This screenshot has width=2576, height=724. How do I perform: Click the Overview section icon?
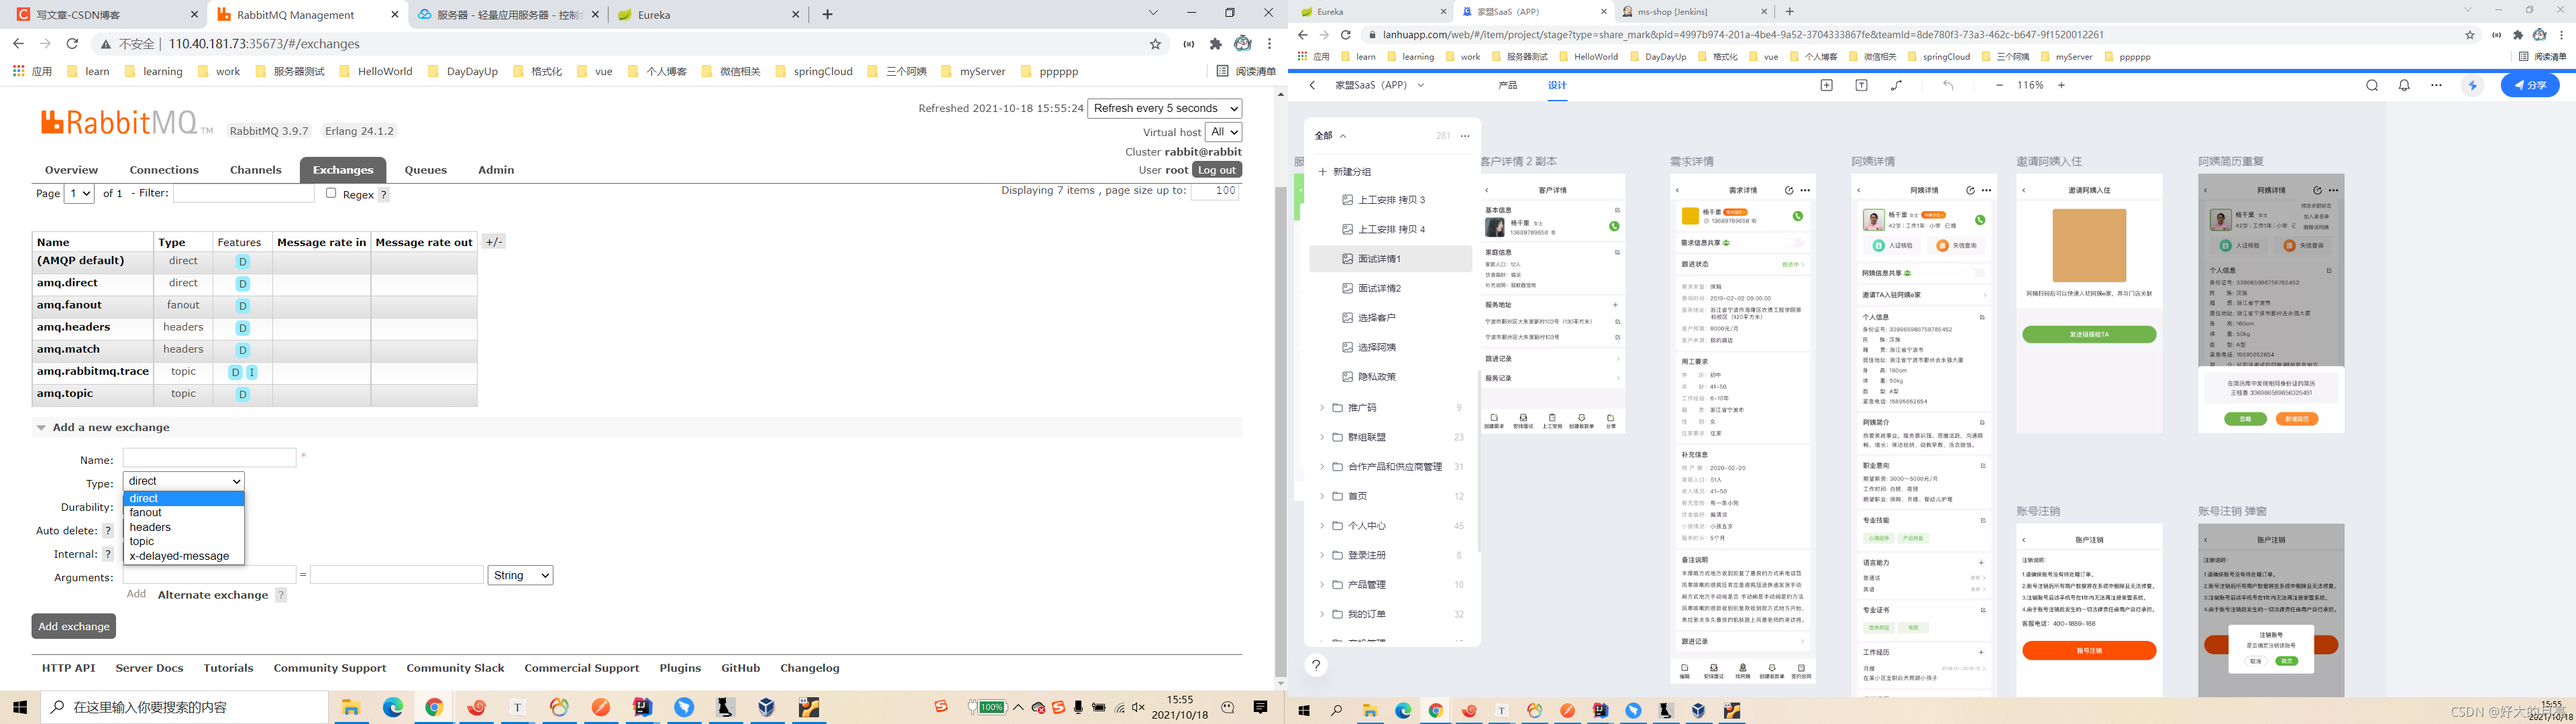click(69, 169)
